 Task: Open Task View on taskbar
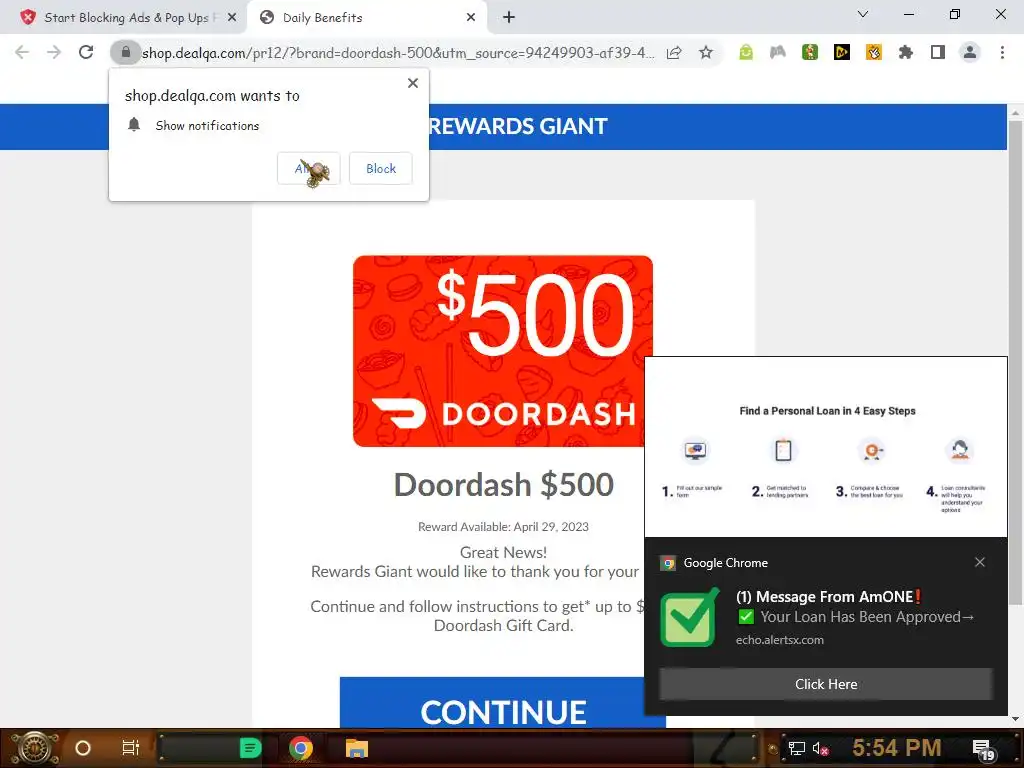point(131,748)
